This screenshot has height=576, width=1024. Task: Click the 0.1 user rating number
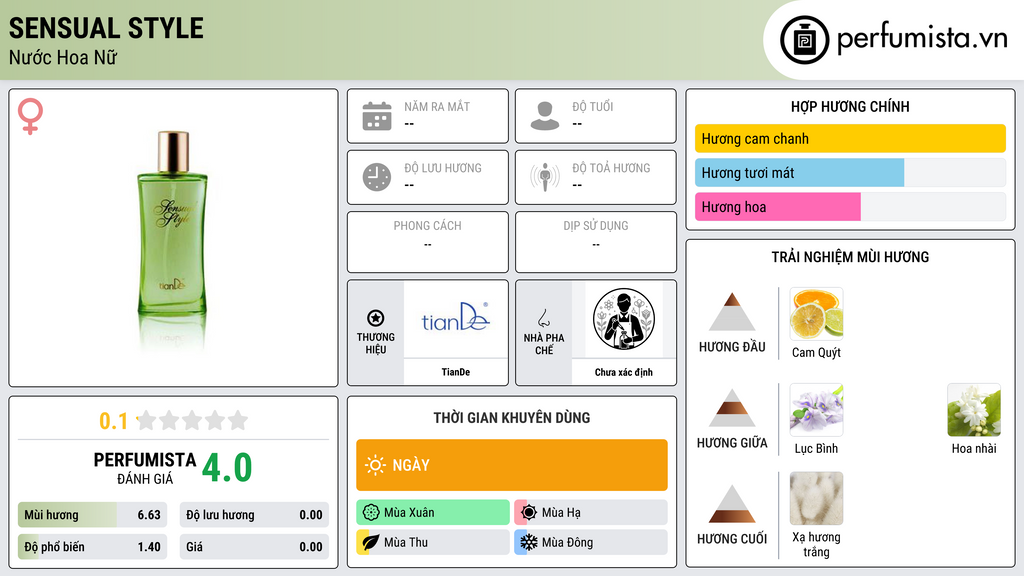coord(113,421)
